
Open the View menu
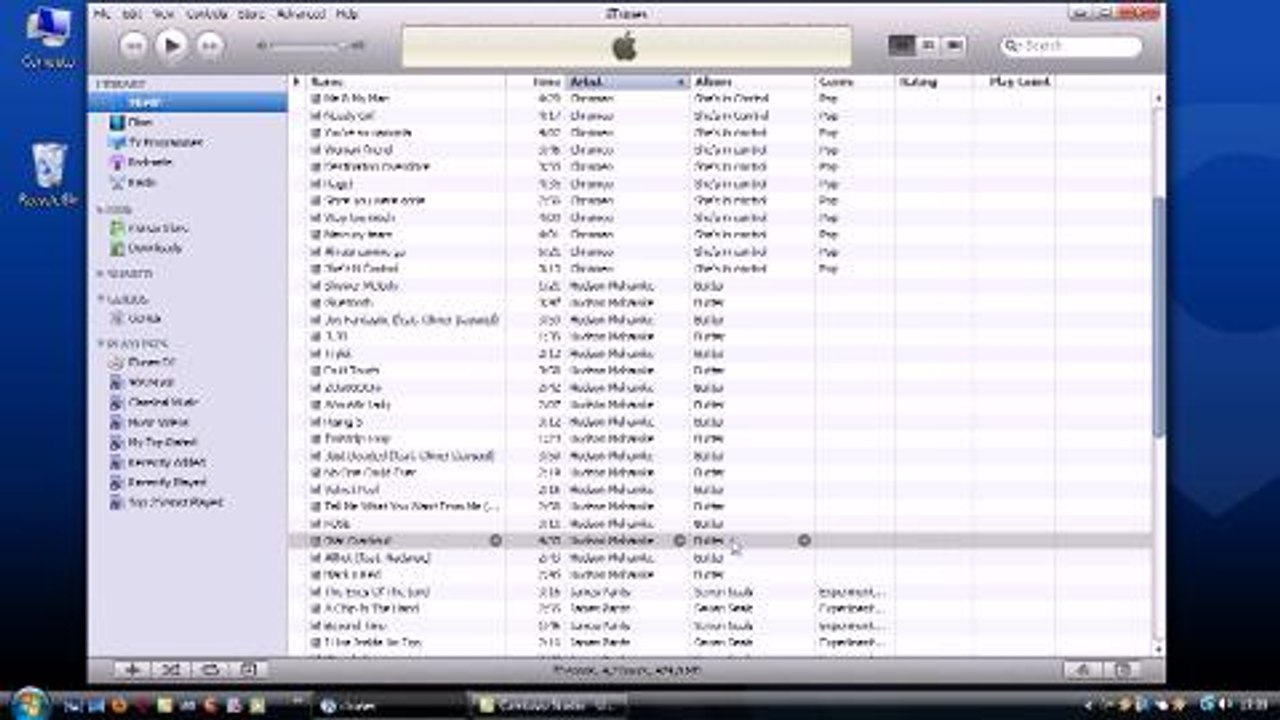[163, 15]
